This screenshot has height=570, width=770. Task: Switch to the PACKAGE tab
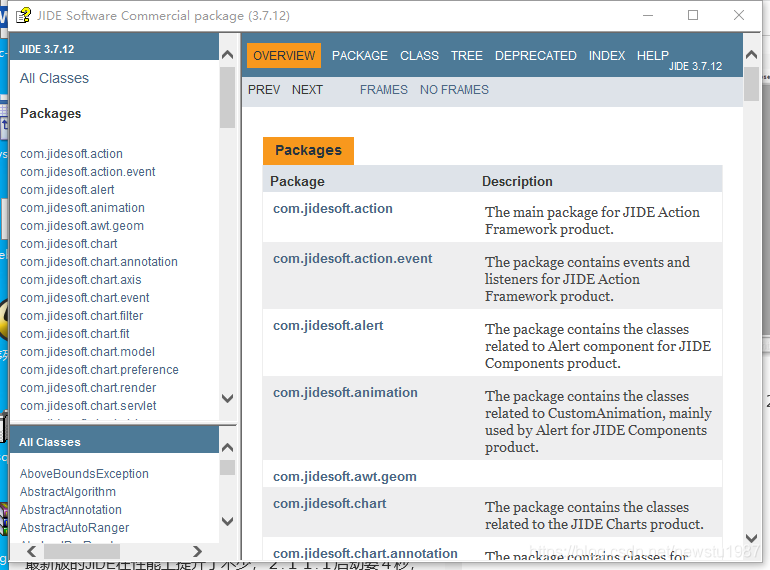(359, 55)
